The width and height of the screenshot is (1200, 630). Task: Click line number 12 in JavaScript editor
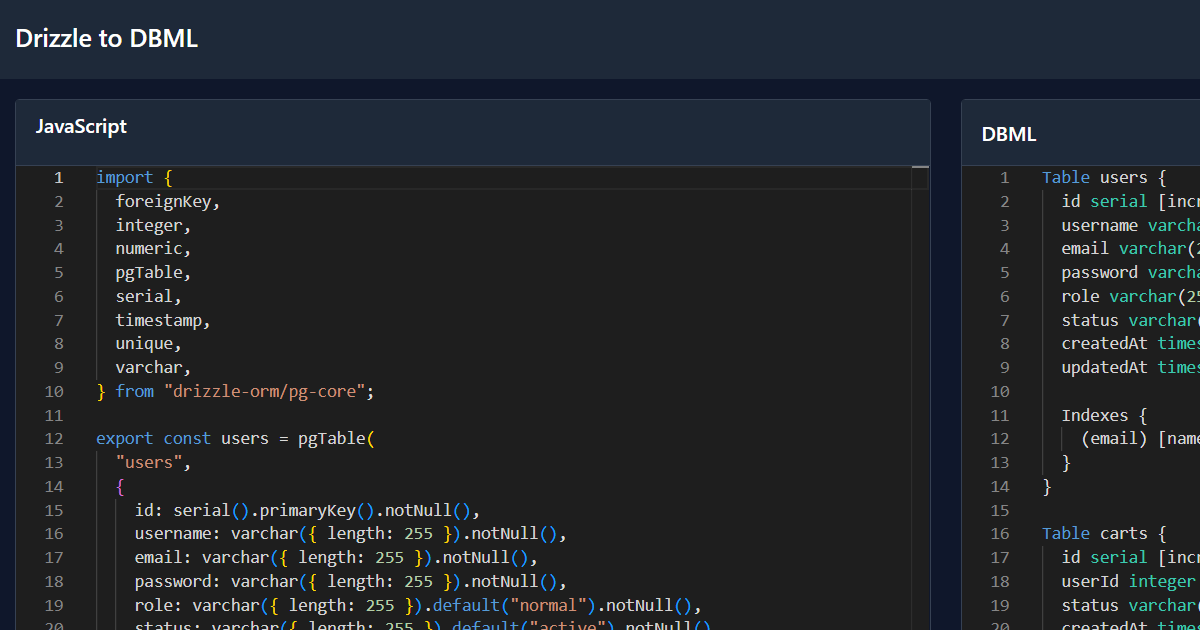click(54, 439)
